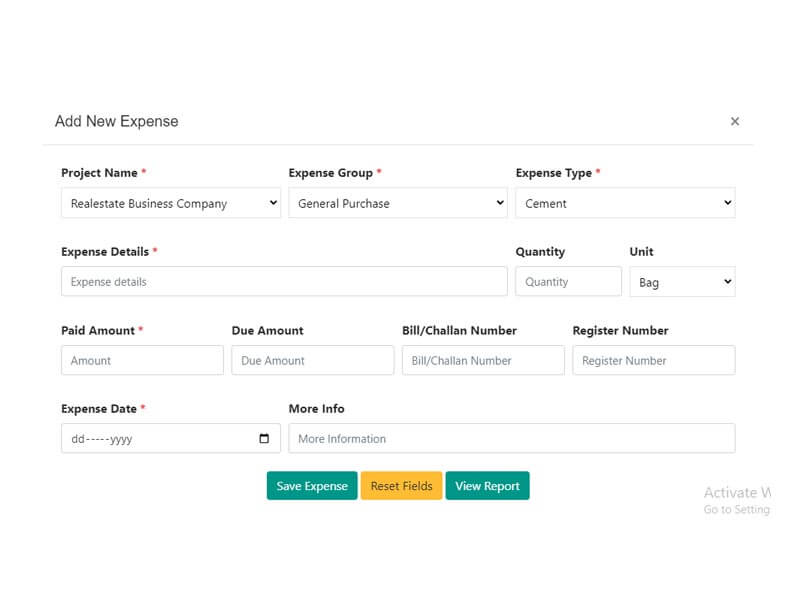Open the Expense Type dropdown showing Cement
800x600 pixels.
(625, 203)
